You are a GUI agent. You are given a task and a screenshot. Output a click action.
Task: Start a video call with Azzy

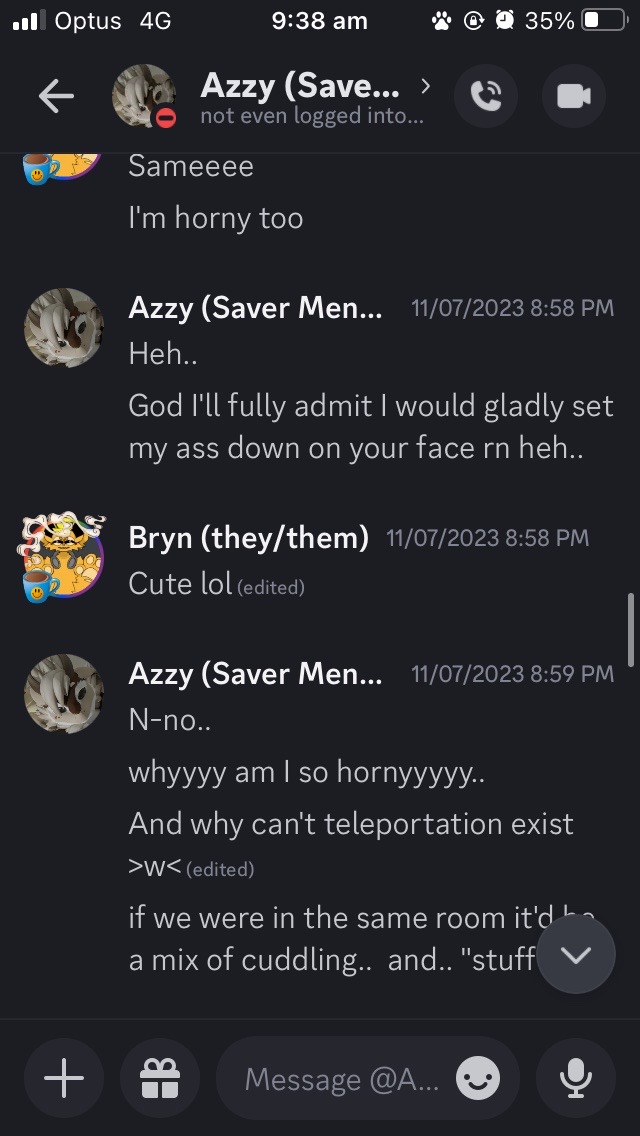tap(573, 96)
